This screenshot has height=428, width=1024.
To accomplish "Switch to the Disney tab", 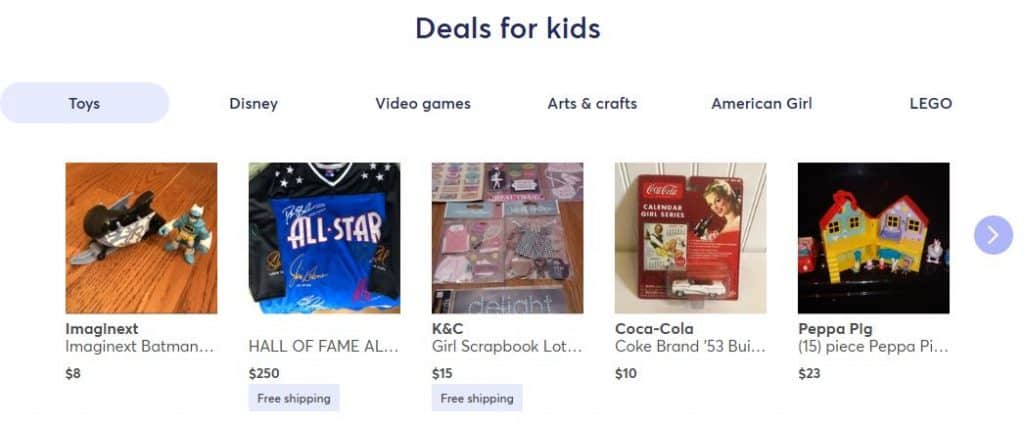I will click(253, 103).
